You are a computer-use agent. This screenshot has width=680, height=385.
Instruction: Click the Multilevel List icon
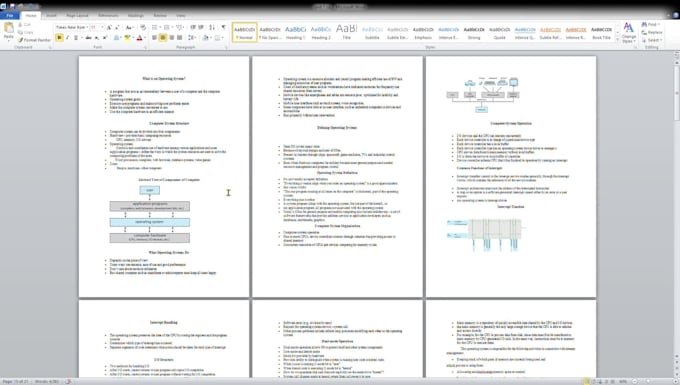[x=180, y=27]
